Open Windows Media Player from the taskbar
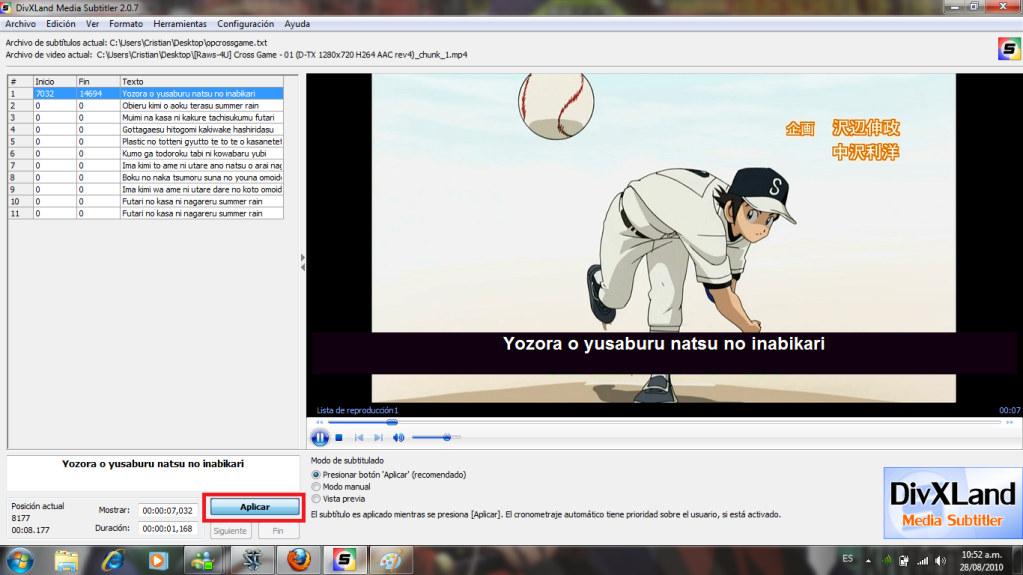This screenshot has height=575, width=1023. coord(157,561)
